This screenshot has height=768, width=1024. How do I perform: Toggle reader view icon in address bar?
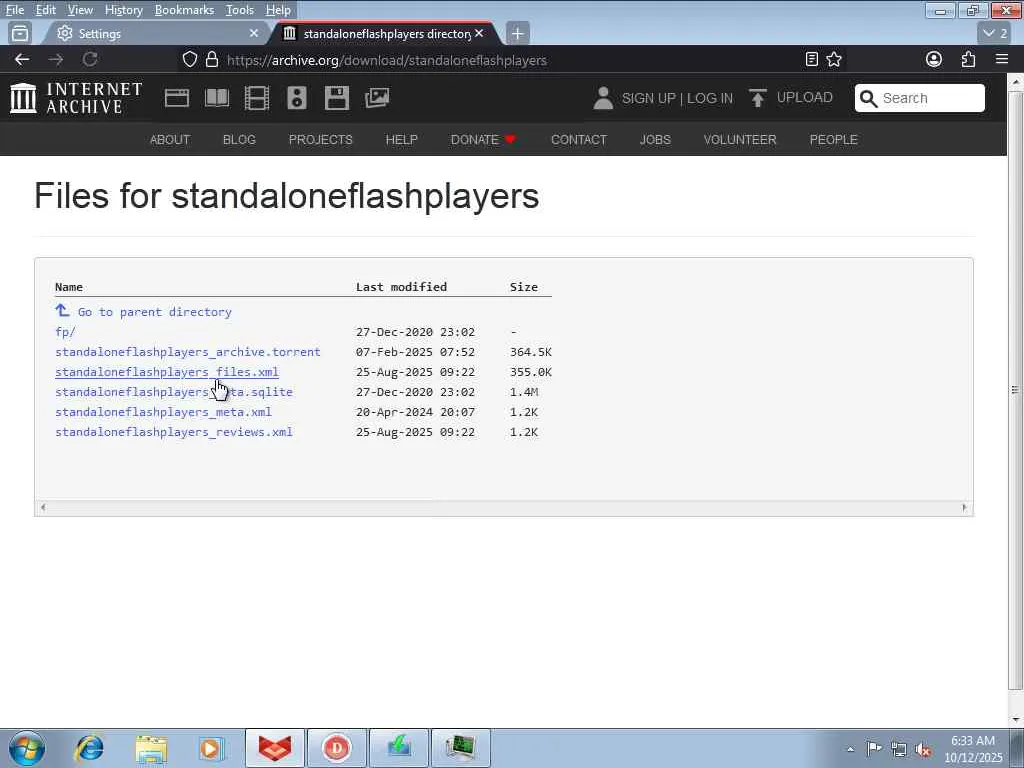point(812,59)
